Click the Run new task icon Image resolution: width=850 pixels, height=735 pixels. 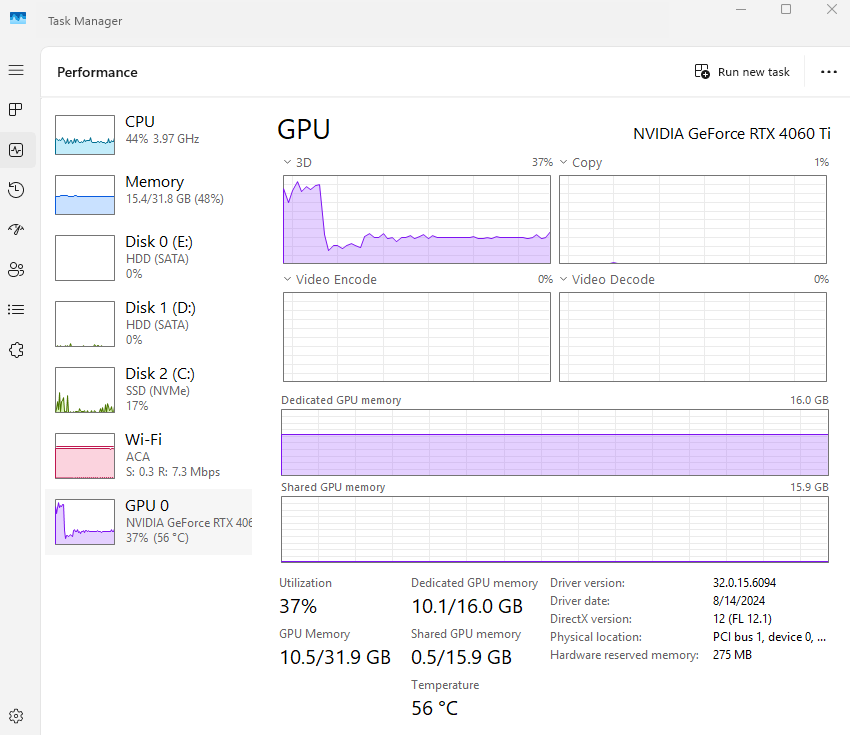(x=702, y=72)
